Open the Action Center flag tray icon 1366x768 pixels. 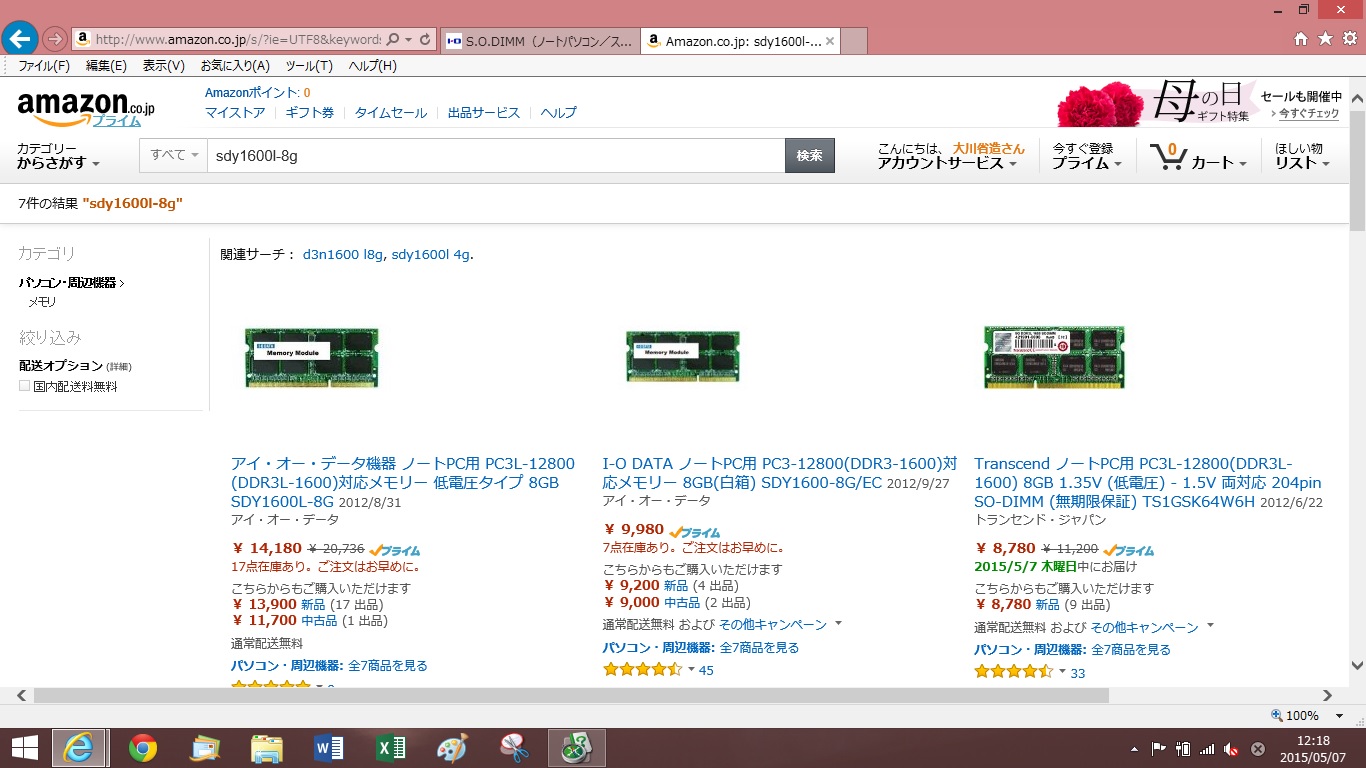coord(1159,748)
